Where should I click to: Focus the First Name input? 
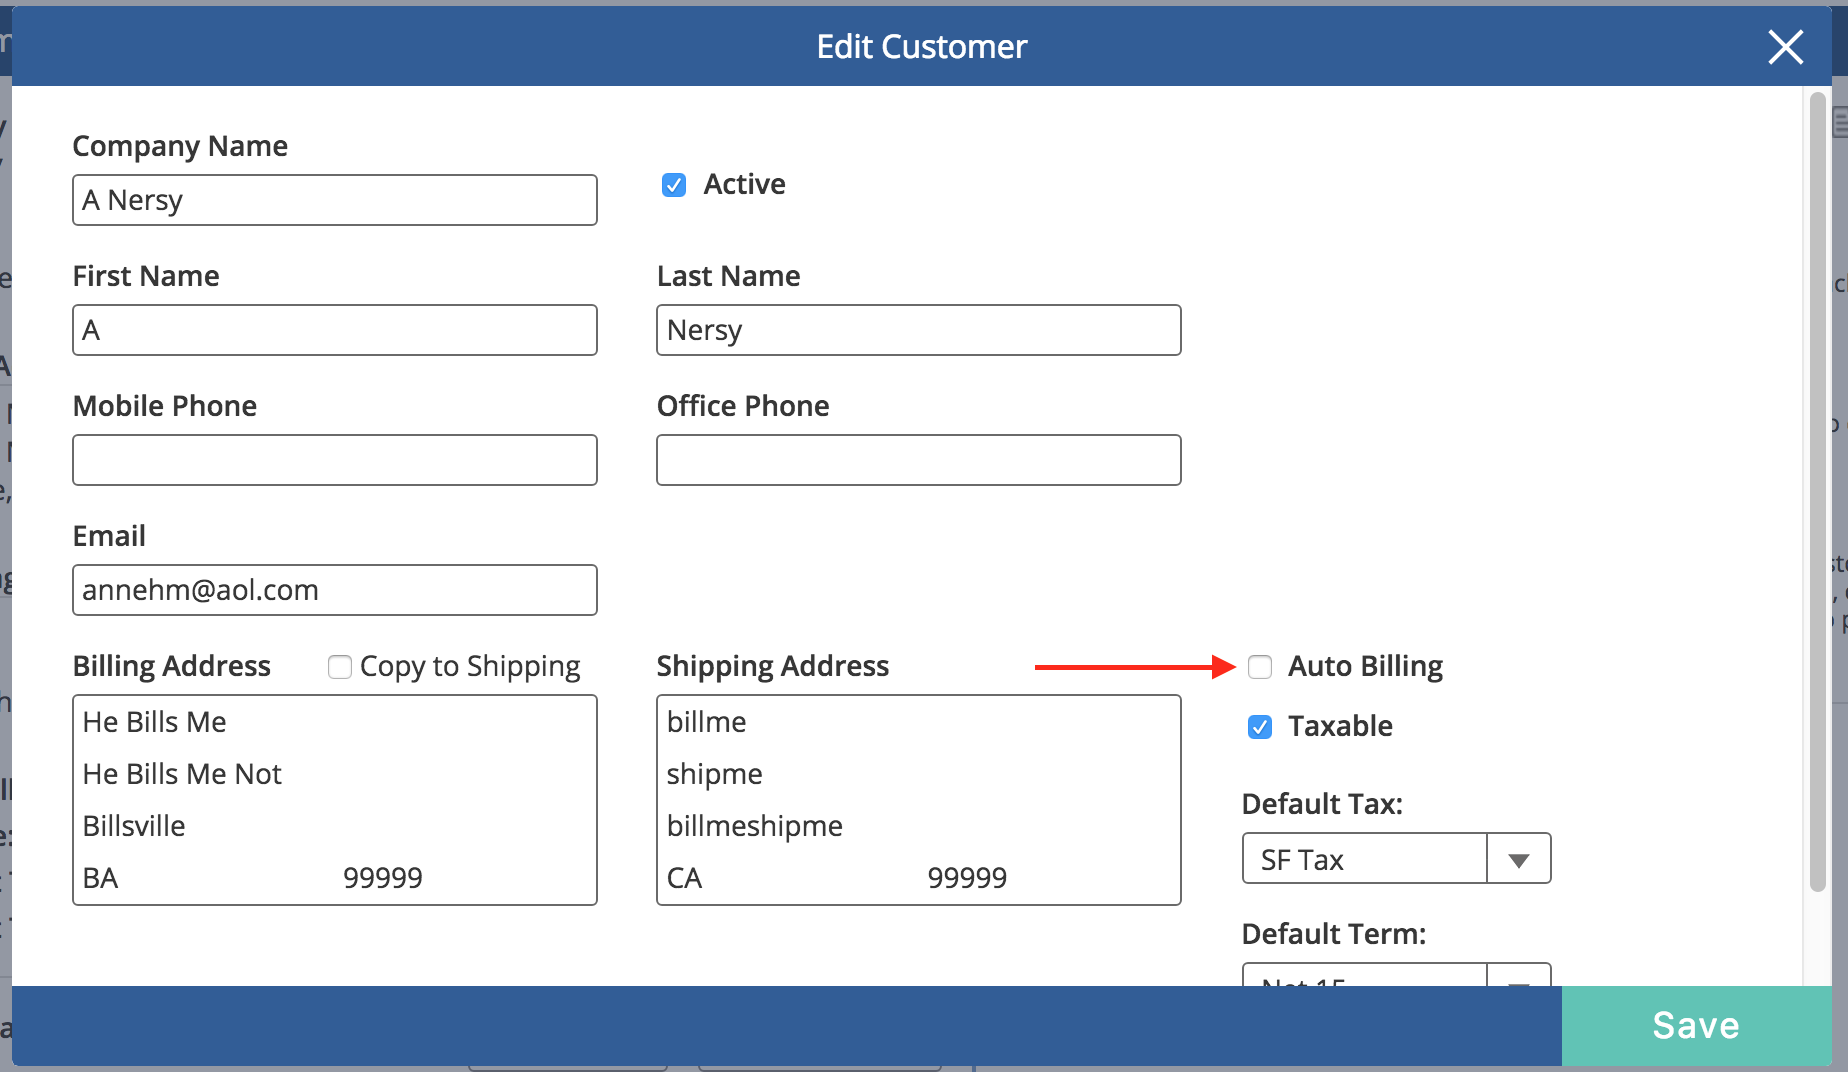click(334, 330)
